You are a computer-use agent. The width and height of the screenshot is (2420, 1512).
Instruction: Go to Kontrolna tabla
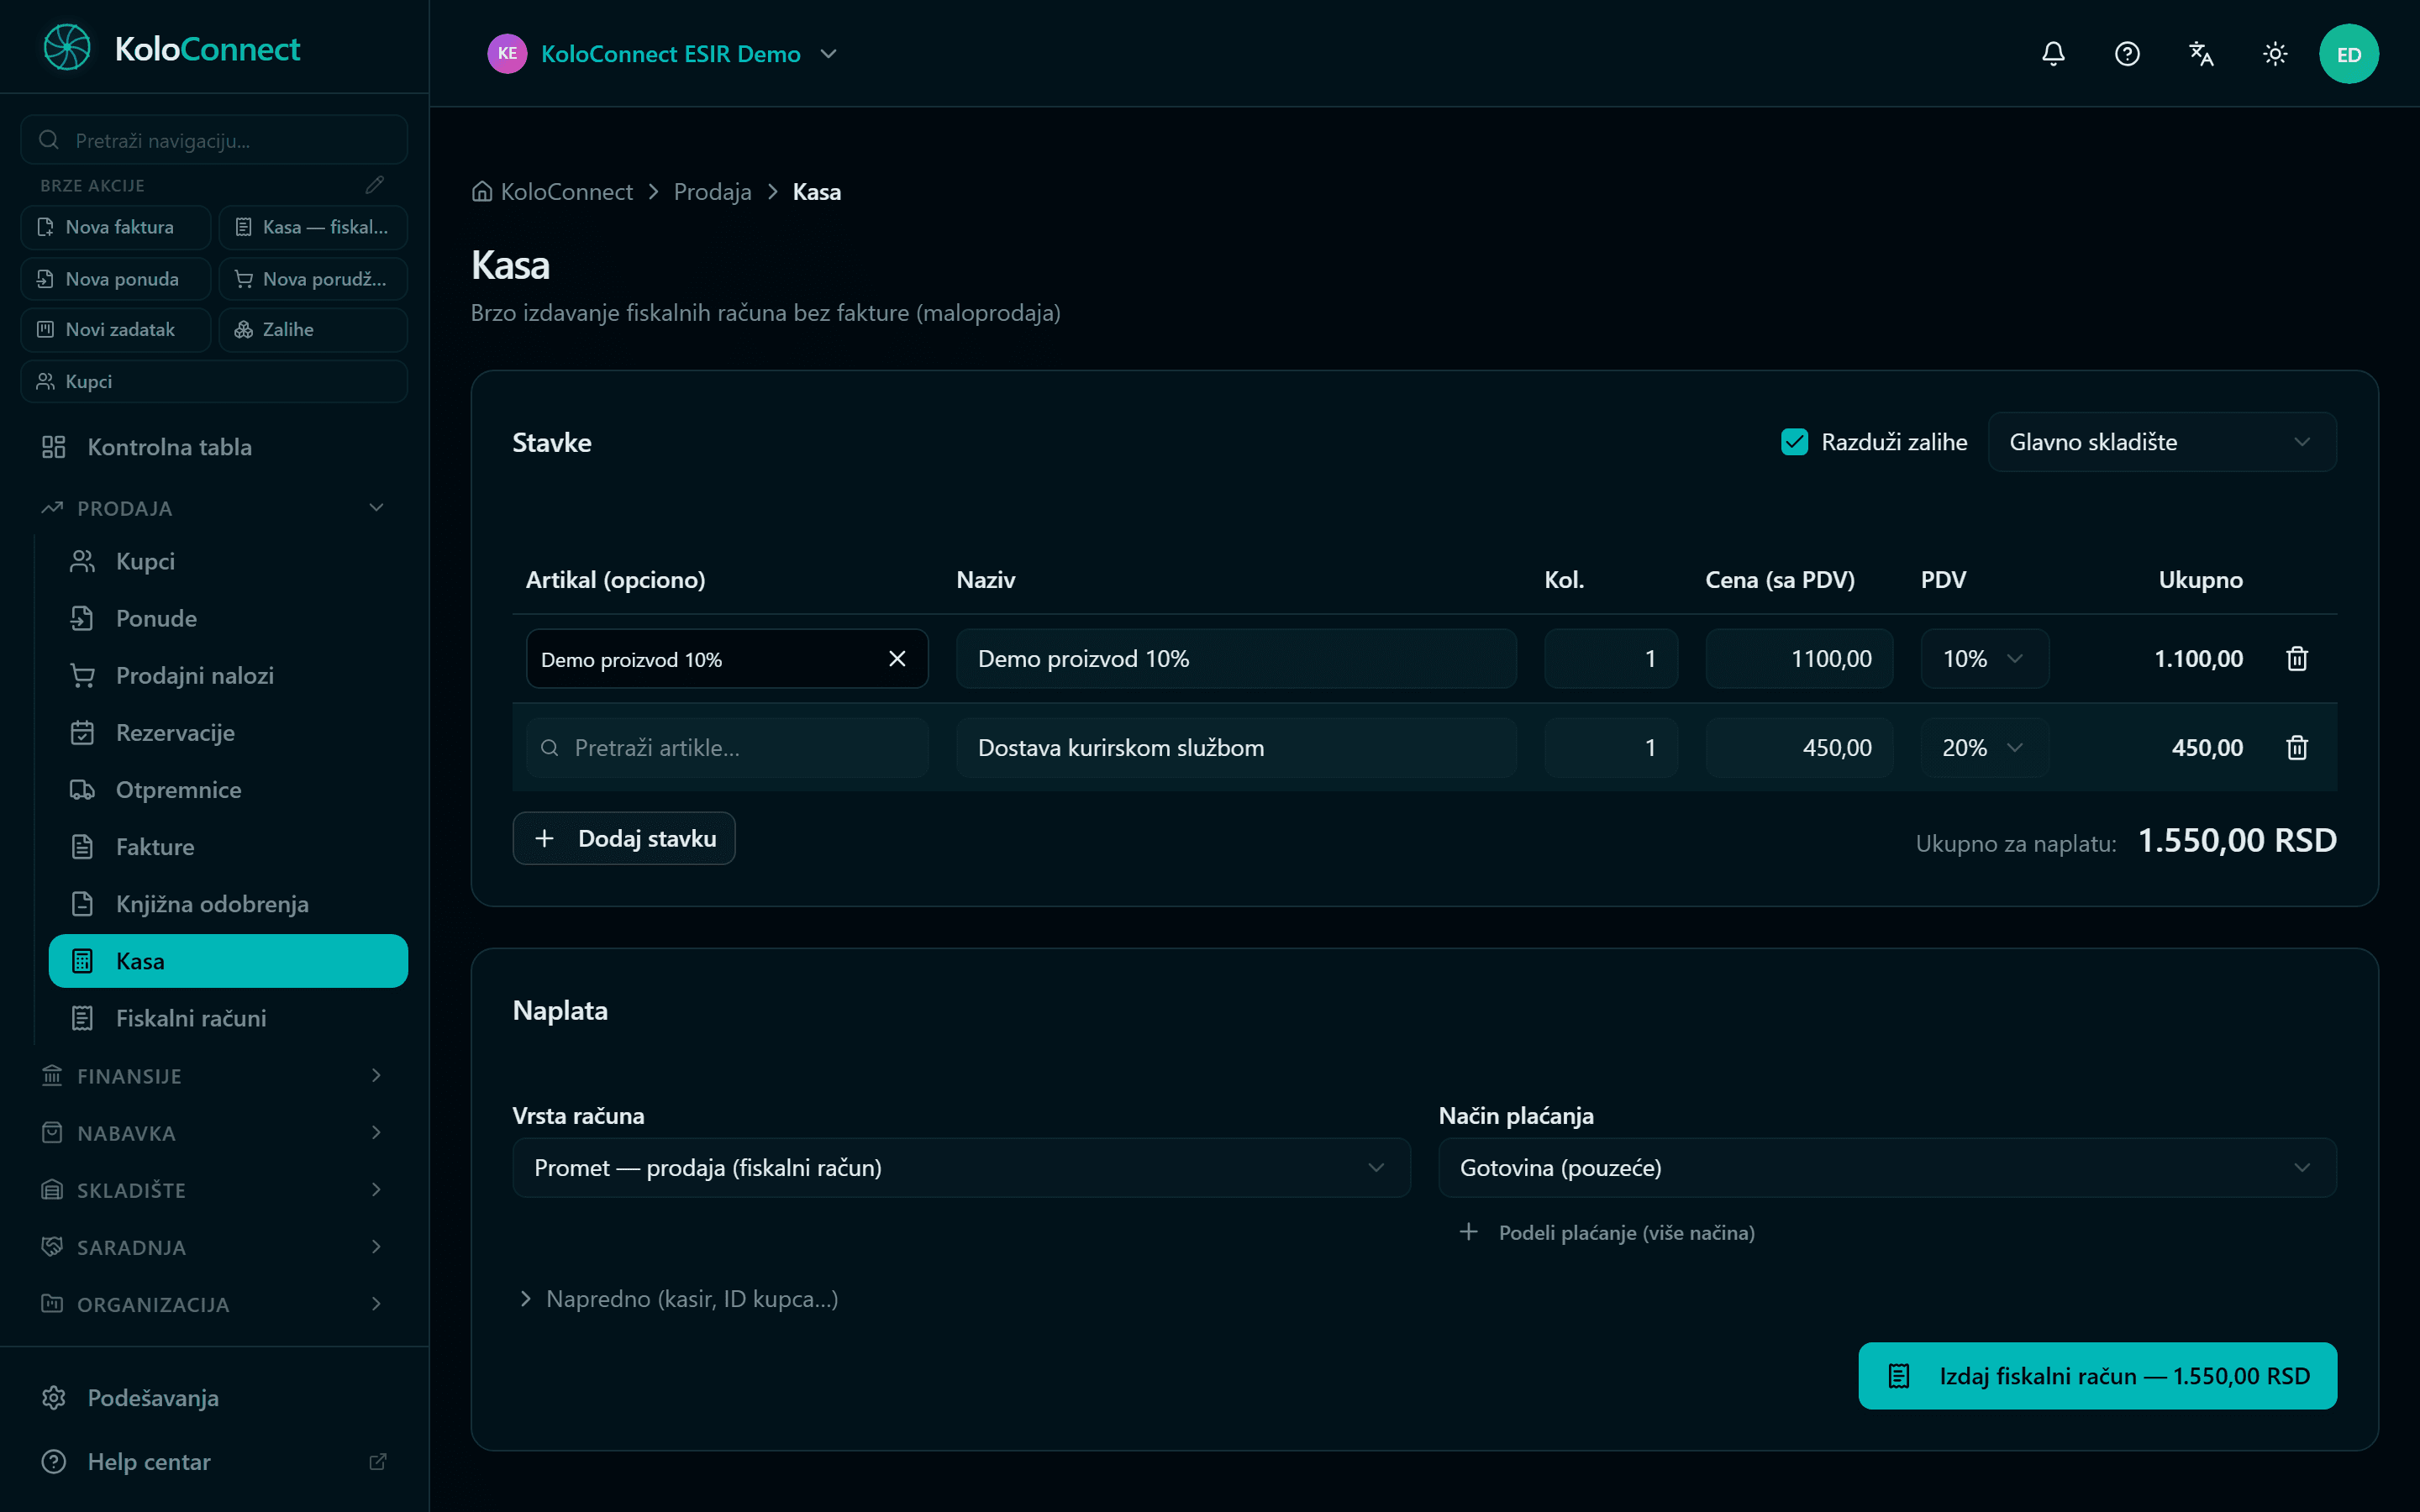(214, 447)
